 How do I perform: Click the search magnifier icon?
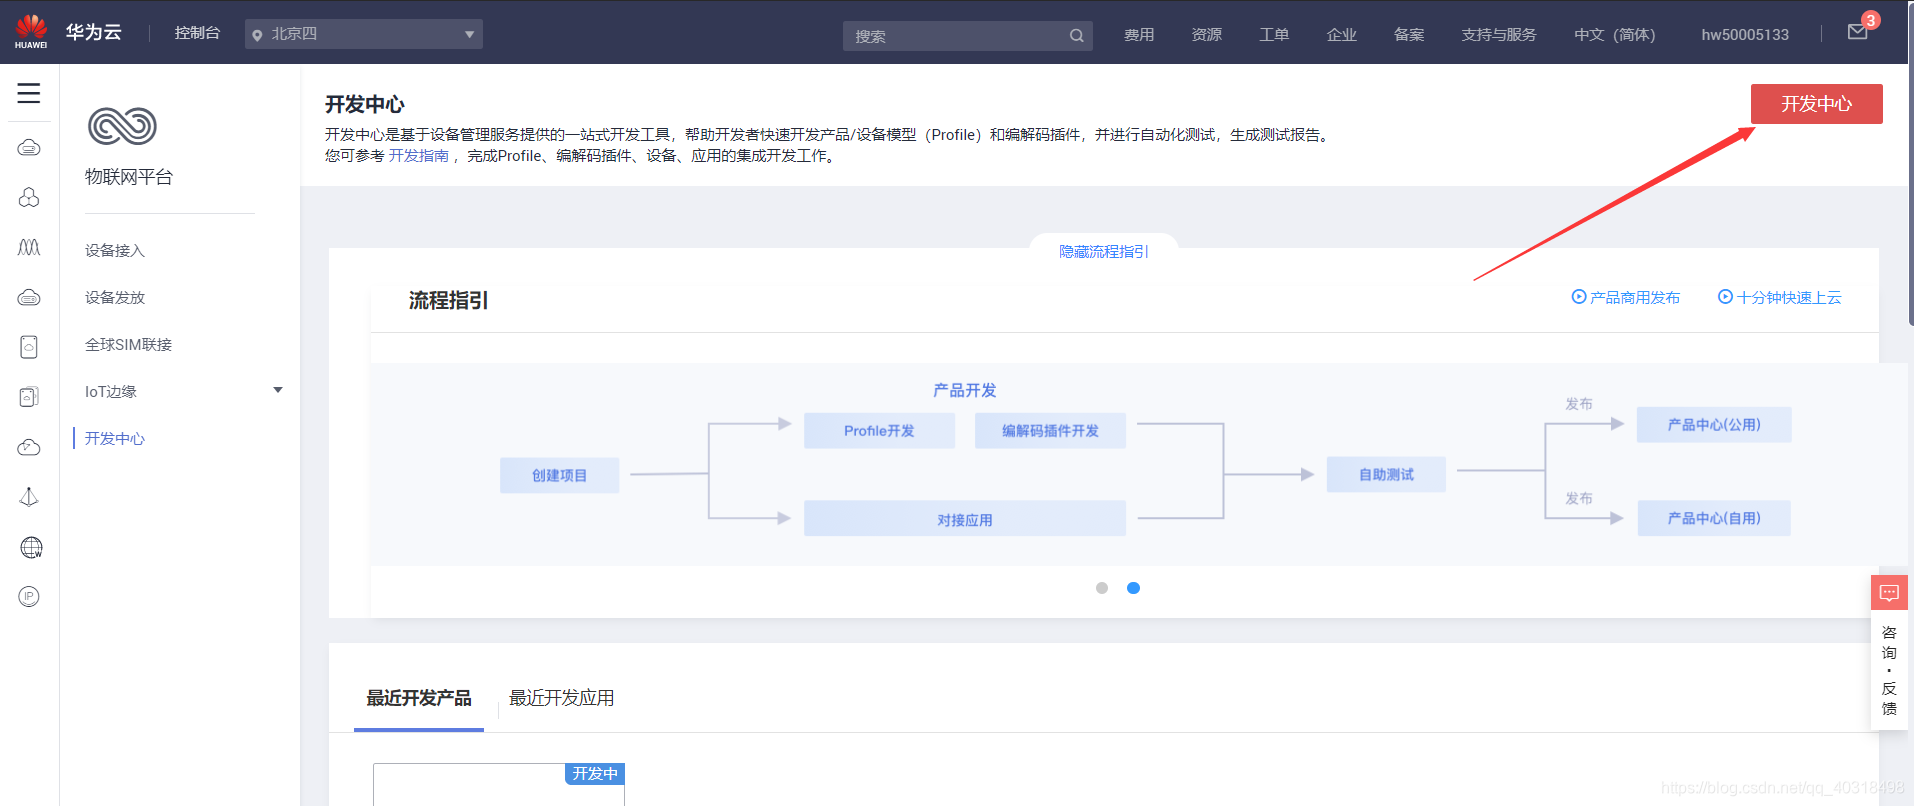1076,36
